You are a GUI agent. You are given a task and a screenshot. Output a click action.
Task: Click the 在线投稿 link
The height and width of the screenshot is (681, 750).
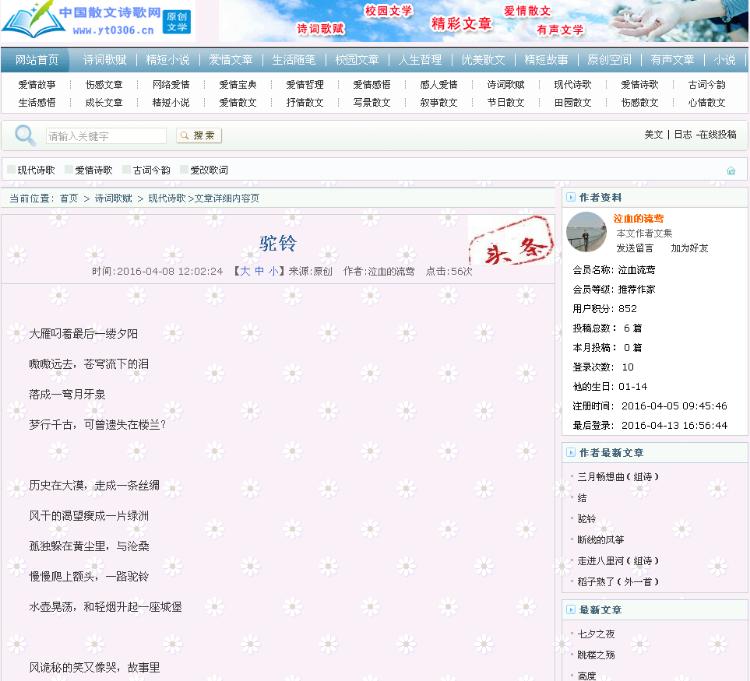click(x=717, y=135)
